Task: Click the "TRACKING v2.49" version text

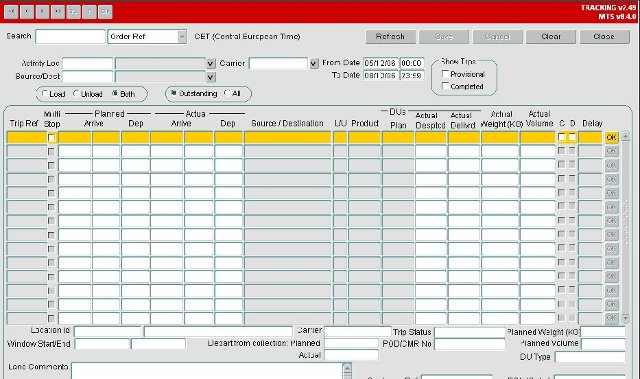Action: (609, 8)
